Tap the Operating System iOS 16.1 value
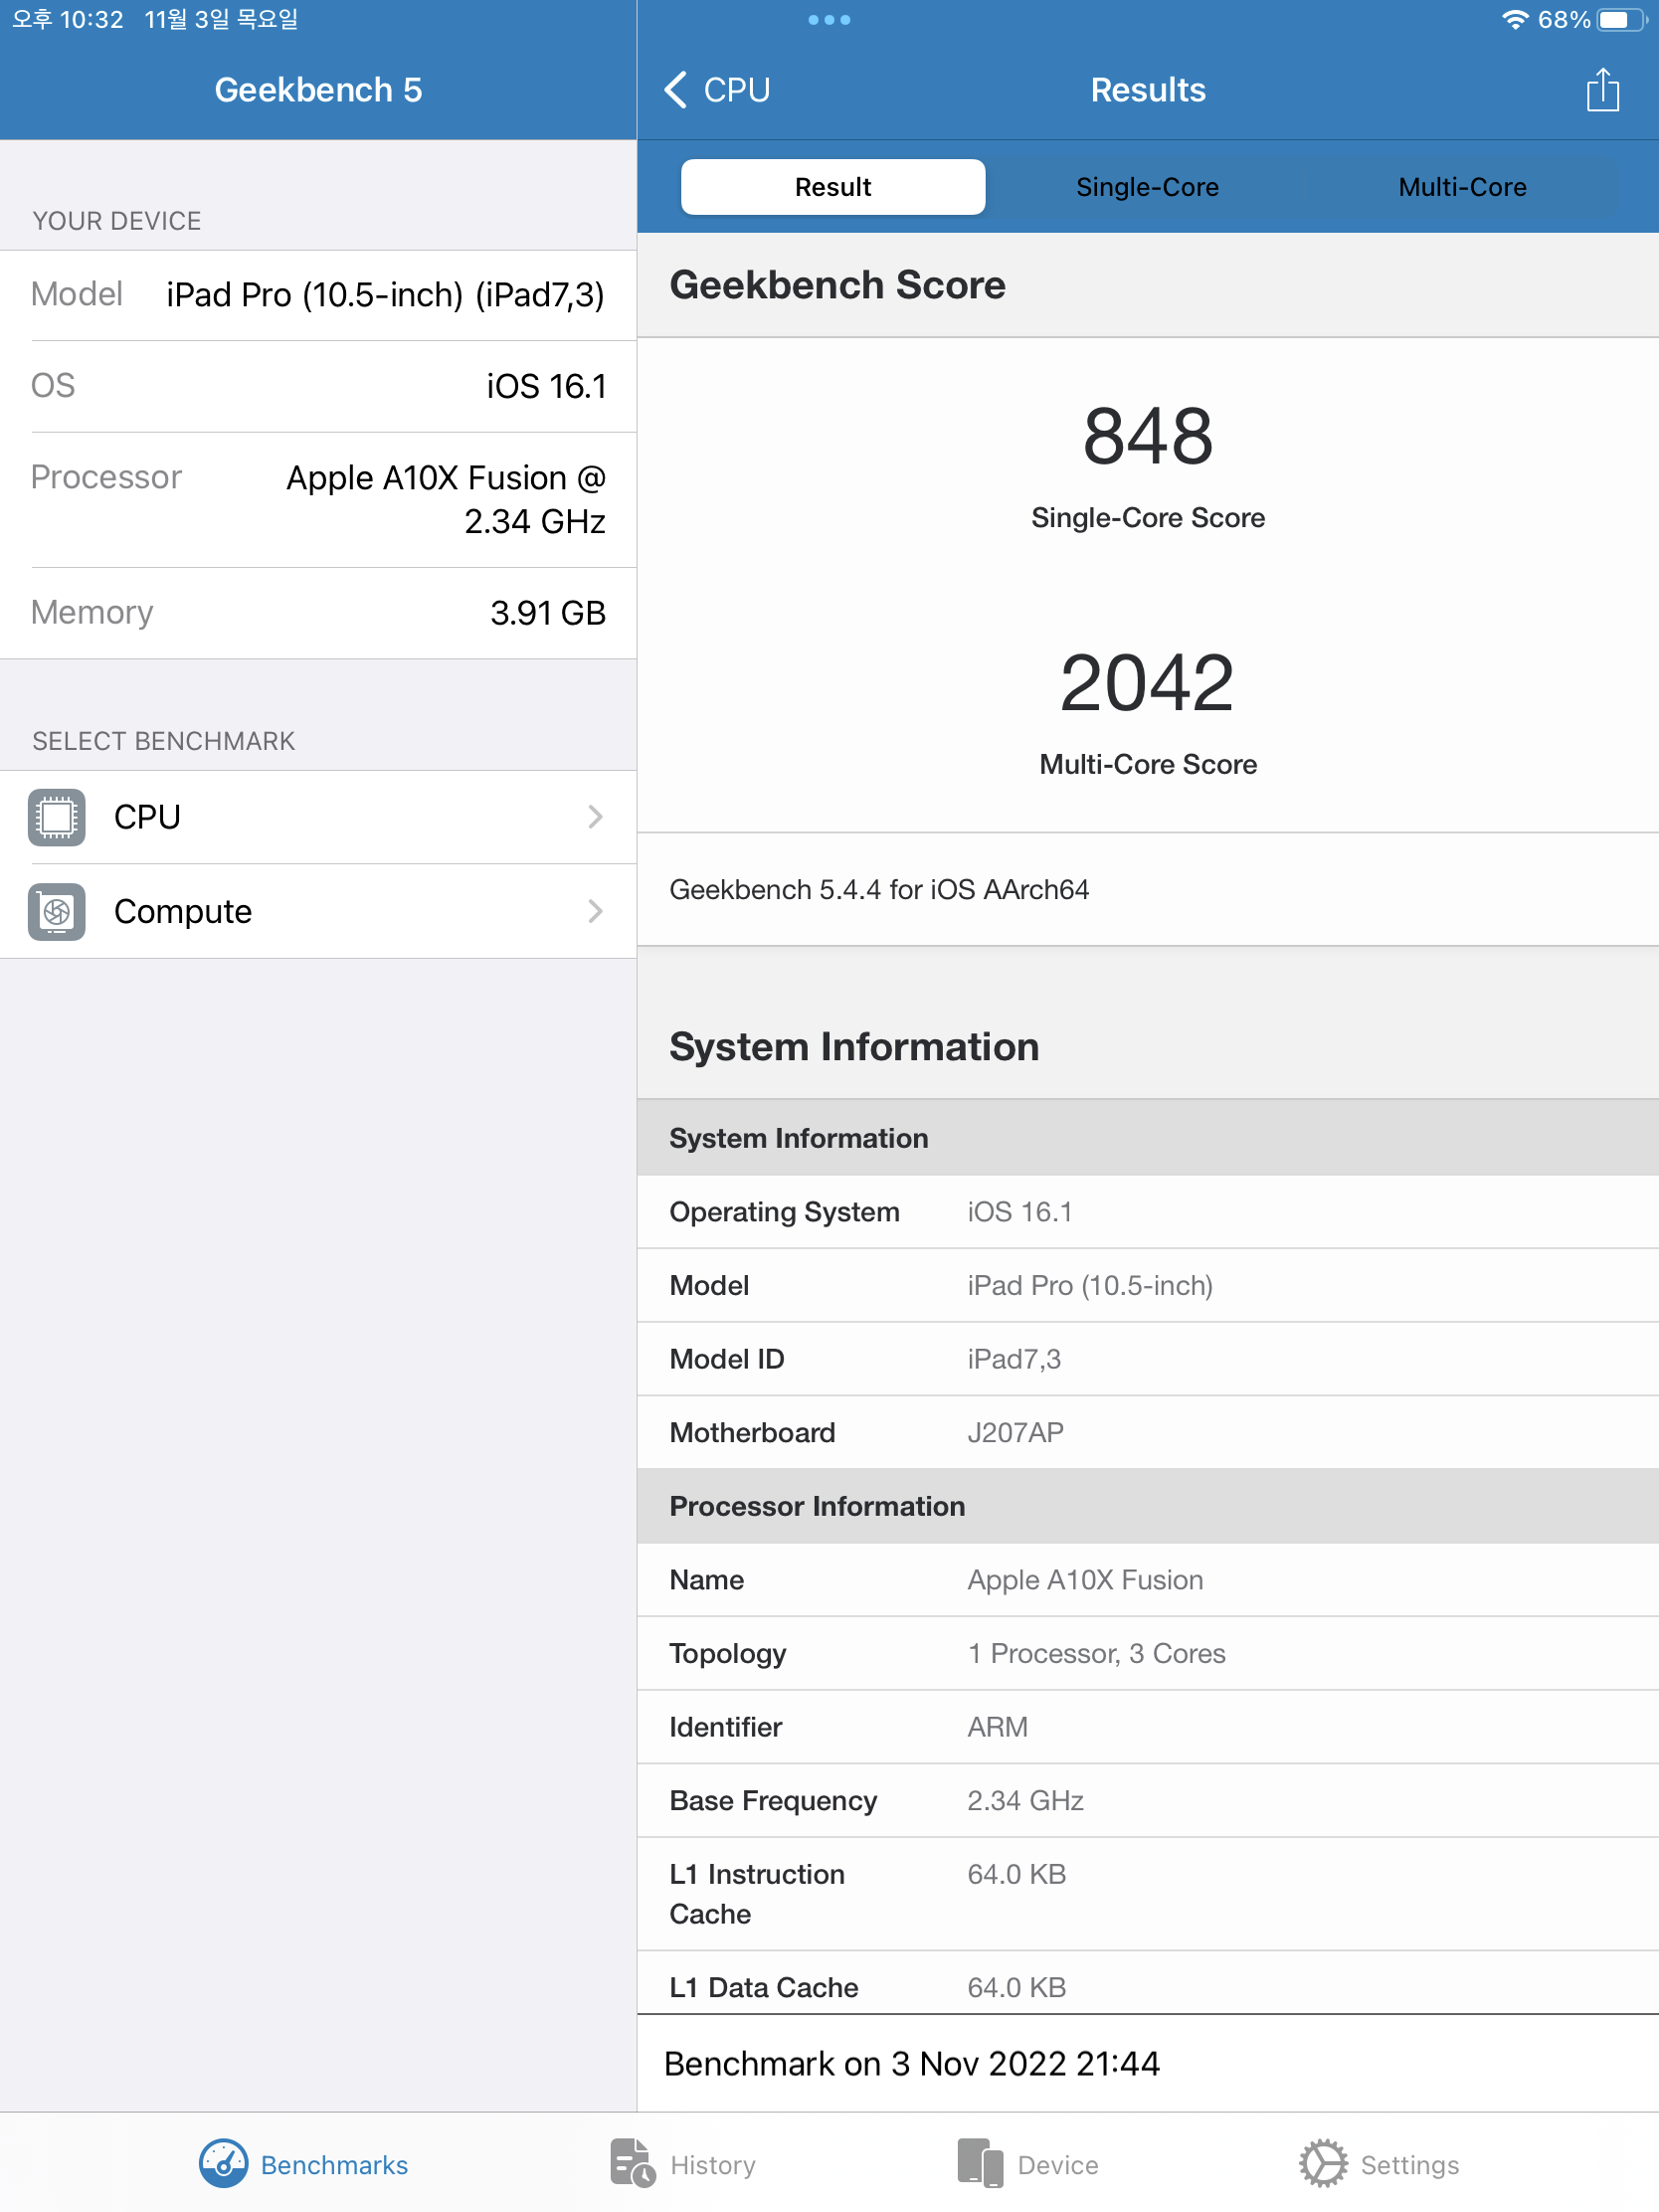Viewport: 1659px width, 2212px height. pos(1019,1212)
